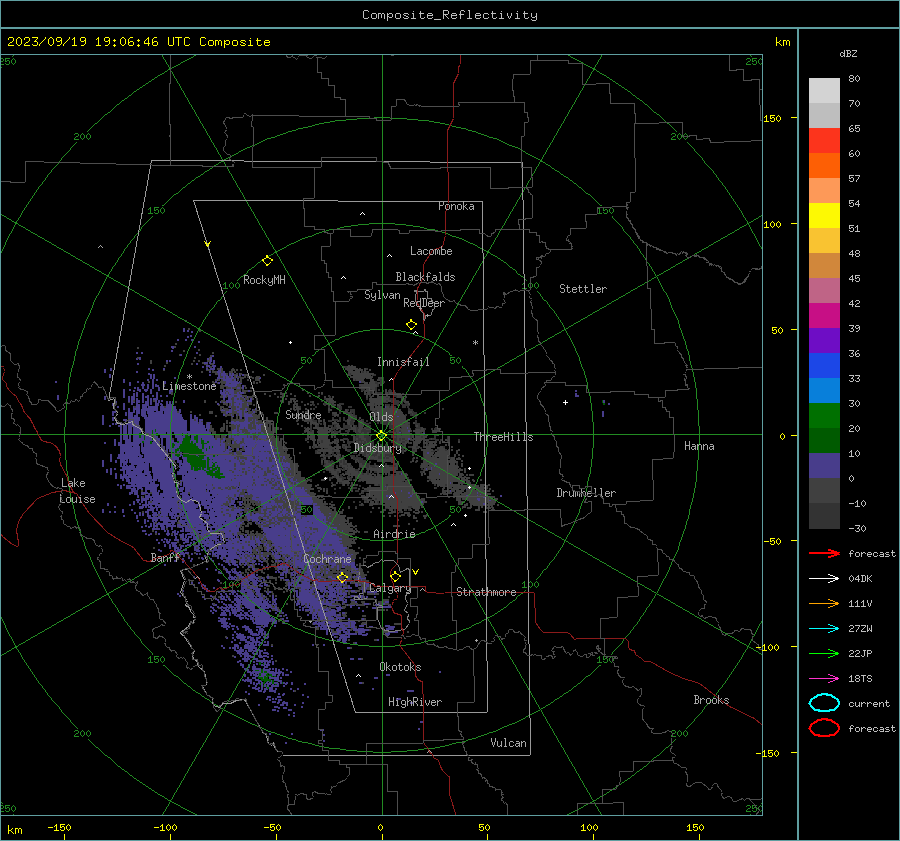This screenshot has height=841, width=900.
Task: Click the '18TS' legend text
Action: tap(860, 679)
